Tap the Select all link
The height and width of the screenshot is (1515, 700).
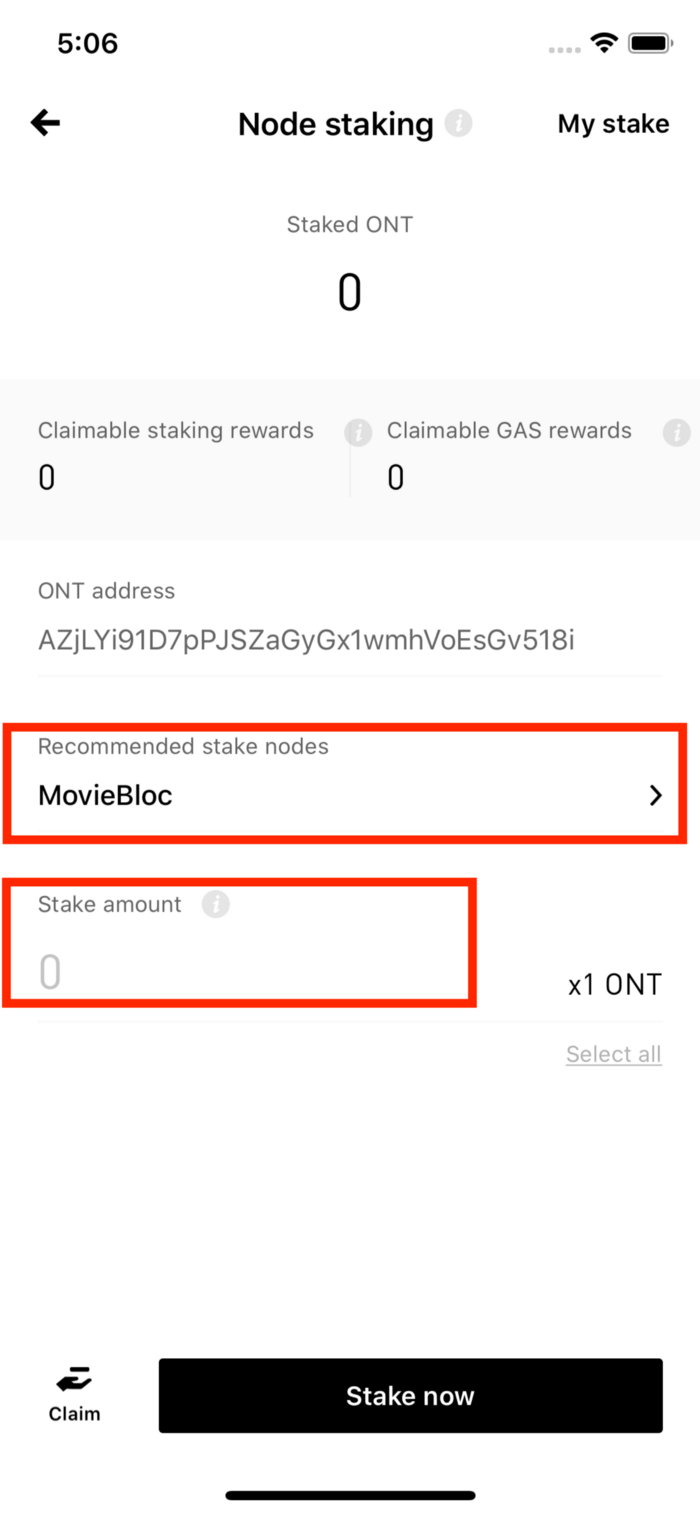click(x=613, y=1054)
